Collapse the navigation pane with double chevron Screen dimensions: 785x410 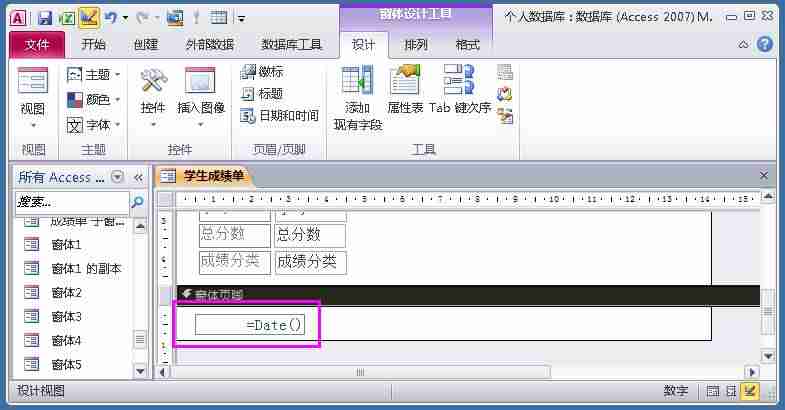[139, 177]
